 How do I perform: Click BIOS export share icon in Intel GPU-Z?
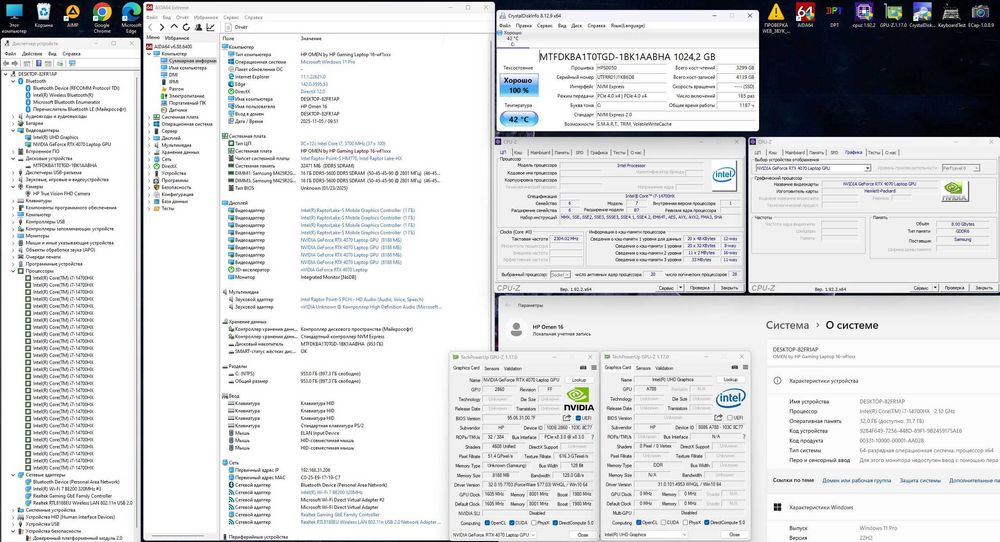click(x=717, y=418)
